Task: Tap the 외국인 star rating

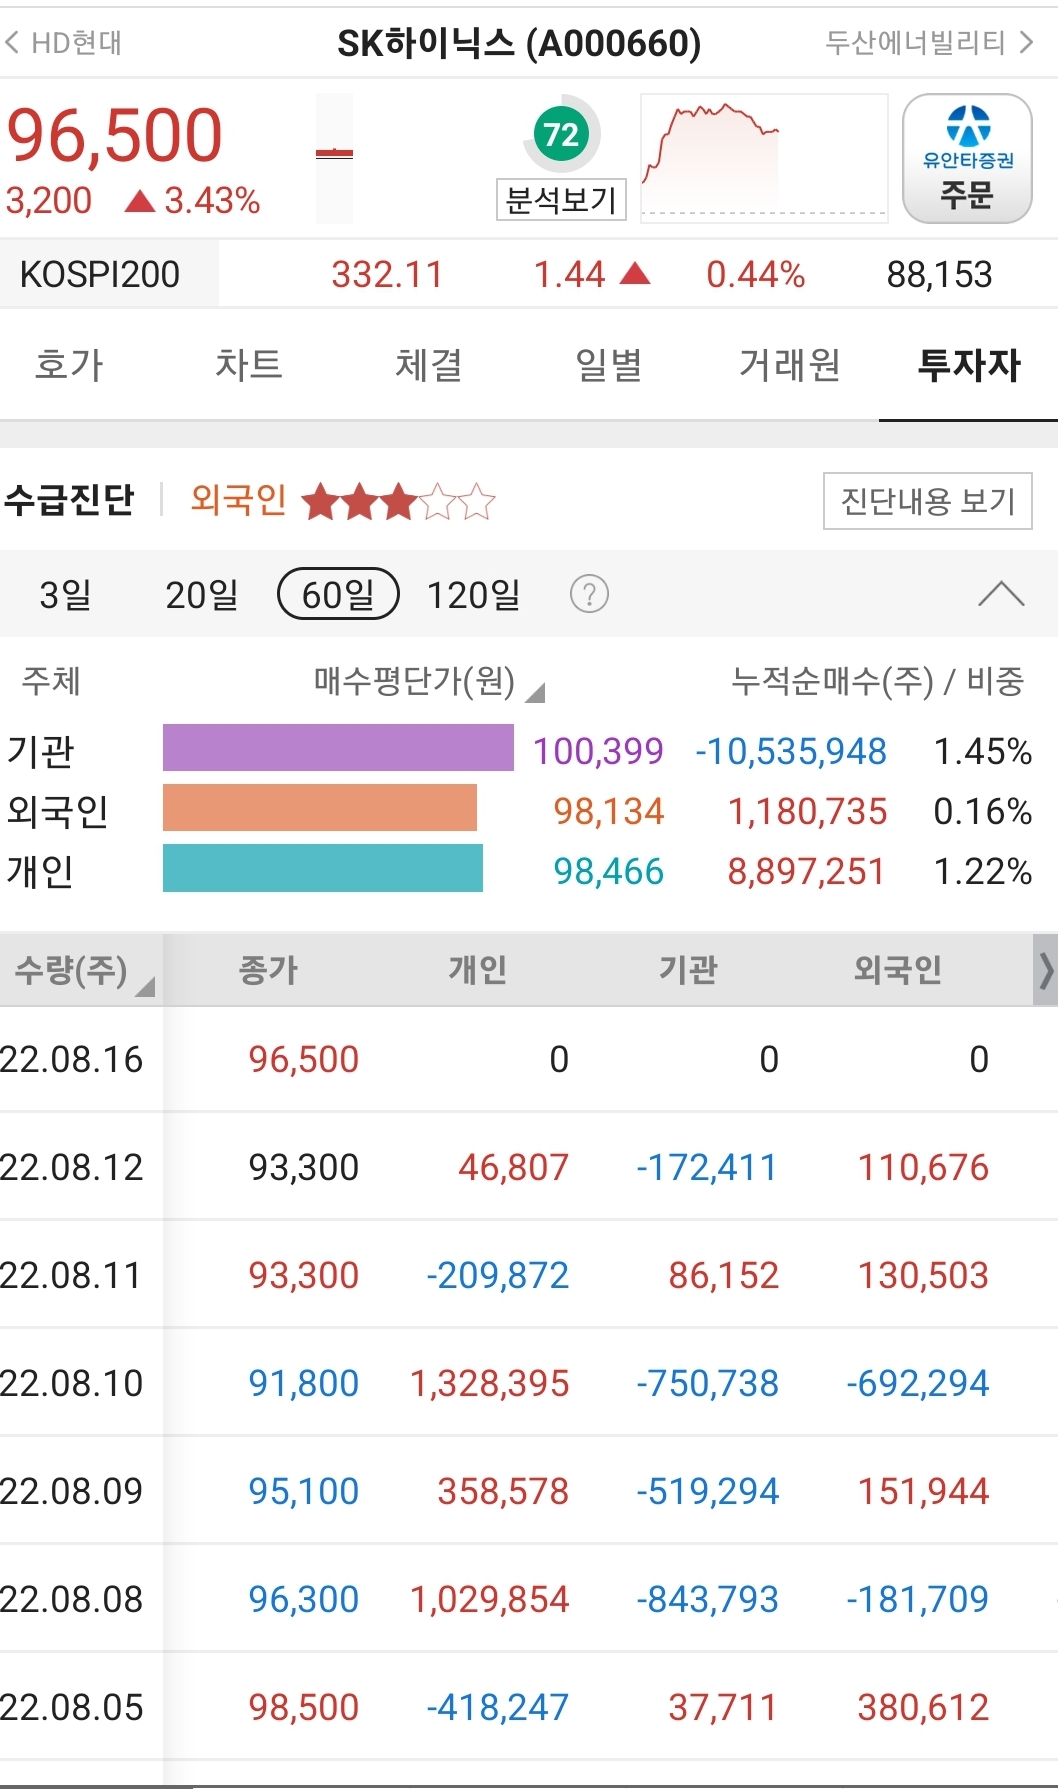Action: click(x=398, y=501)
